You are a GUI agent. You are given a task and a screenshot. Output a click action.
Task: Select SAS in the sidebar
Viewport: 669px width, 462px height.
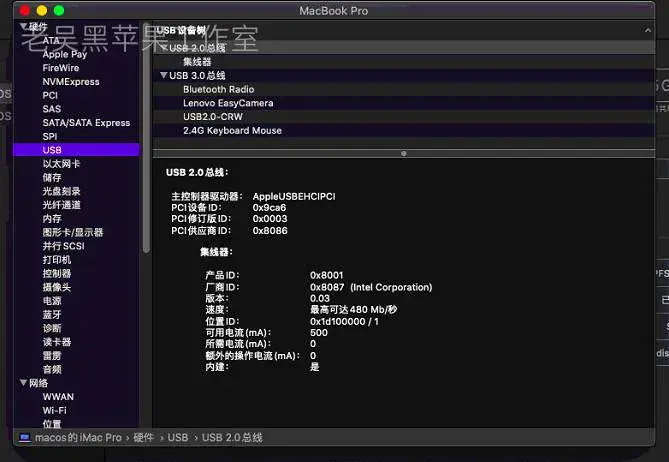(x=52, y=109)
